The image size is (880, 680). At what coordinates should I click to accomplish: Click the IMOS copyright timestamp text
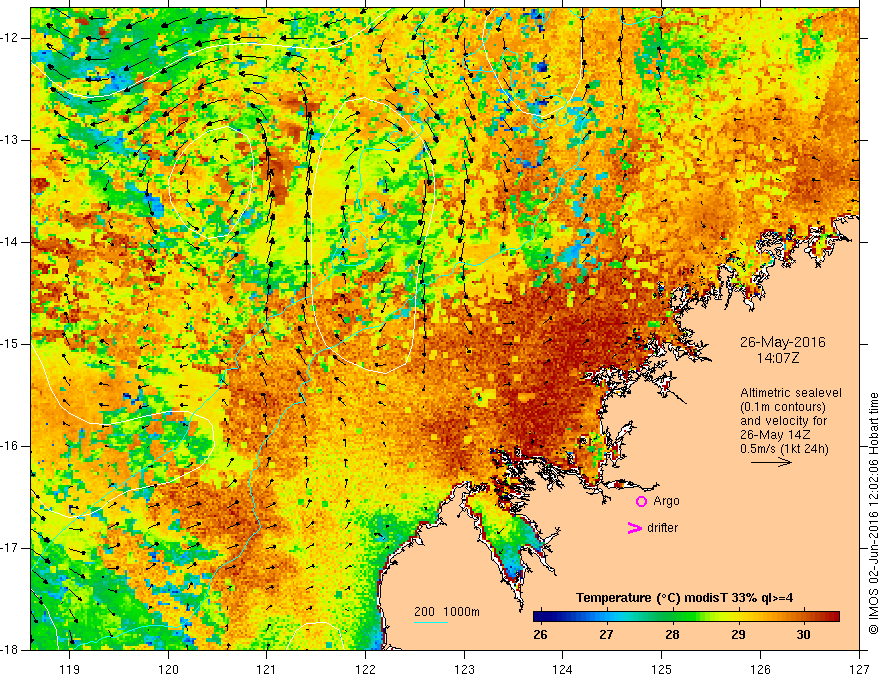pos(873,513)
